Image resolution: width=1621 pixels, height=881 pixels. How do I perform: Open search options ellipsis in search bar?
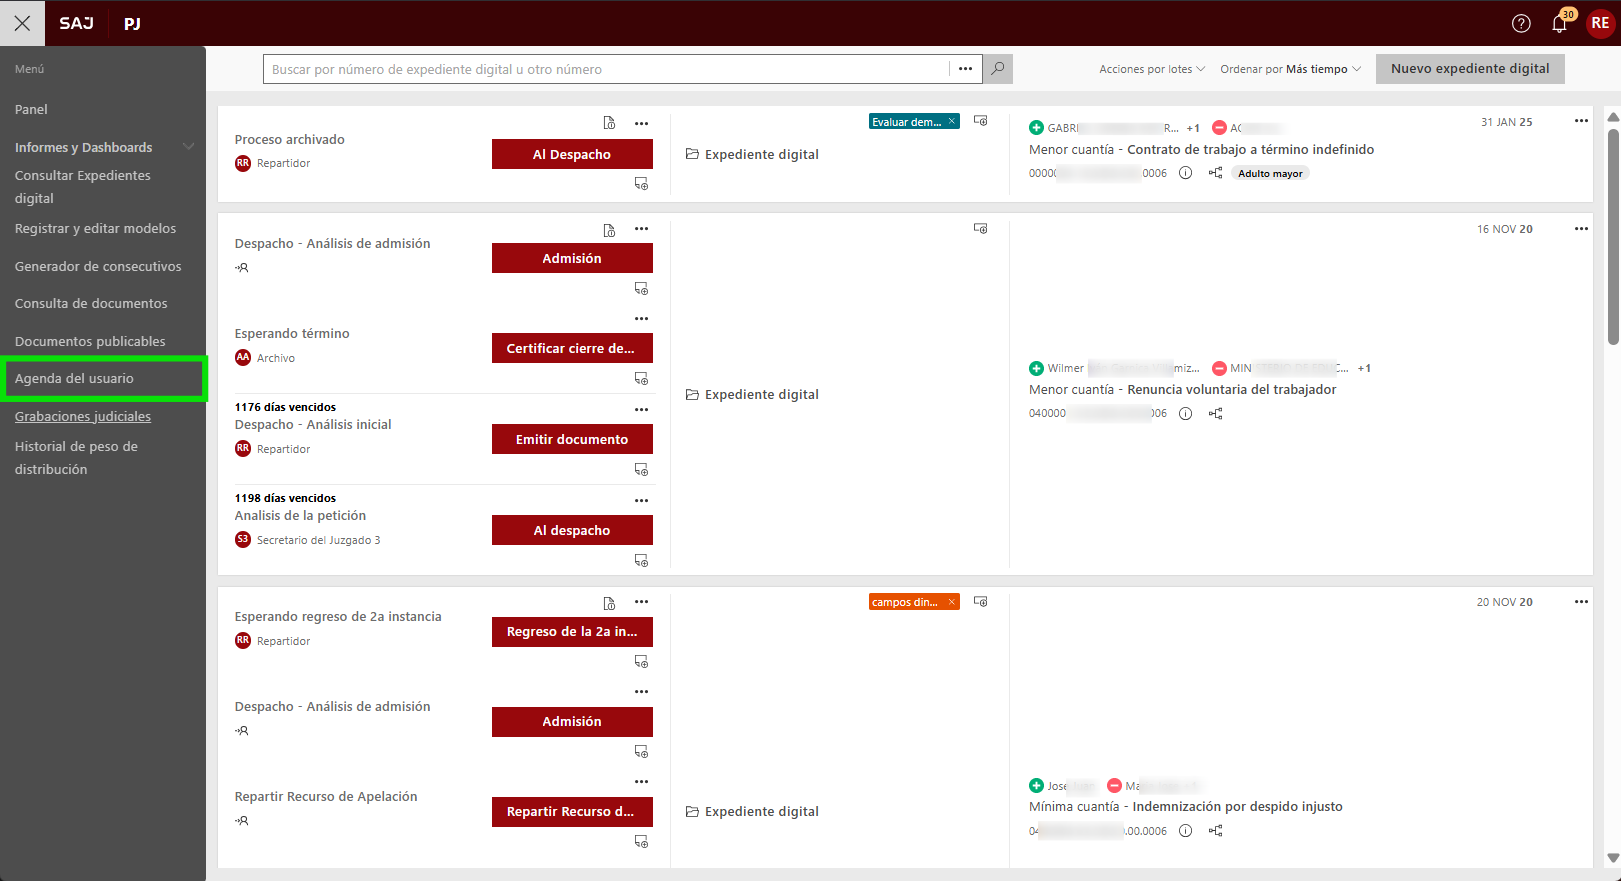965,69
